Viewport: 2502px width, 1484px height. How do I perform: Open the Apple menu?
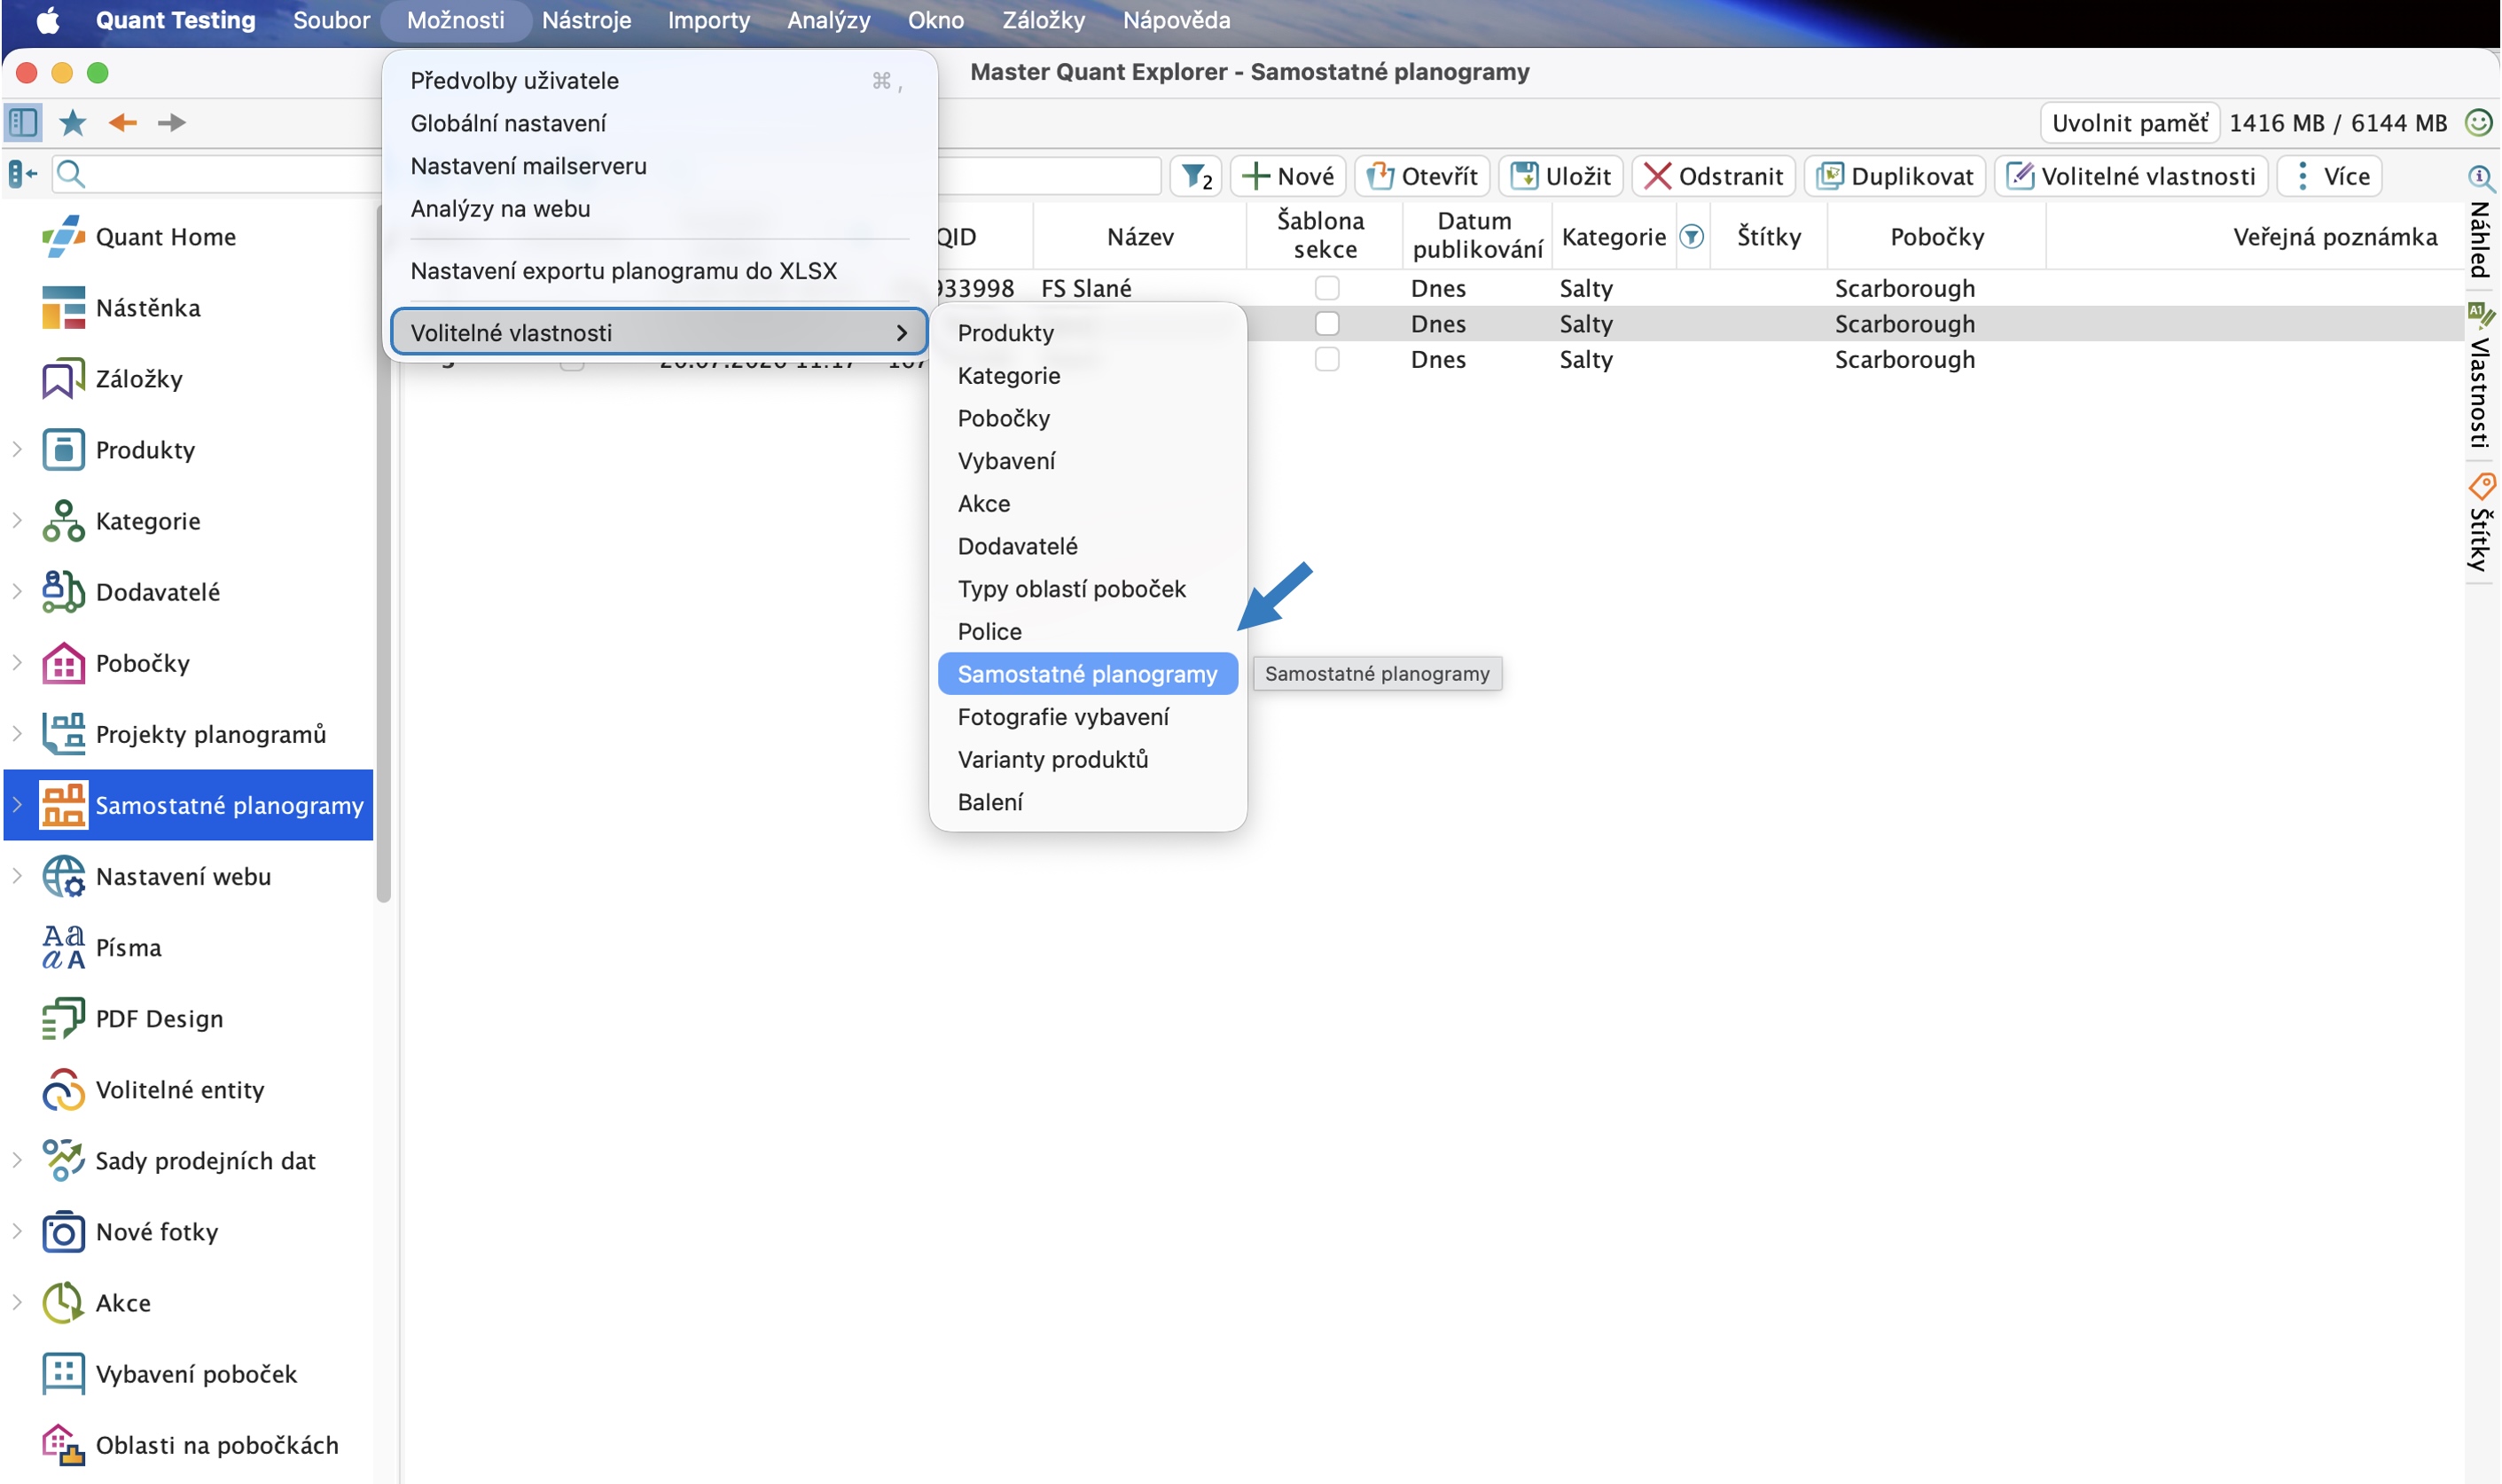(48, 20)
